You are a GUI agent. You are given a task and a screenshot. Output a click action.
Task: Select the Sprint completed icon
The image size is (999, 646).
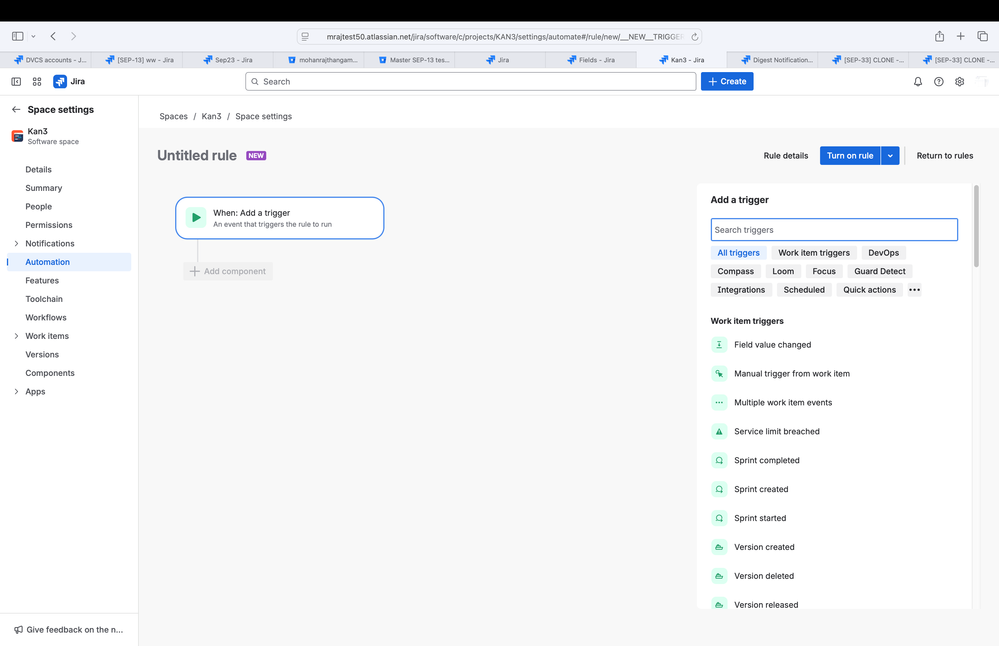[719, 460]
